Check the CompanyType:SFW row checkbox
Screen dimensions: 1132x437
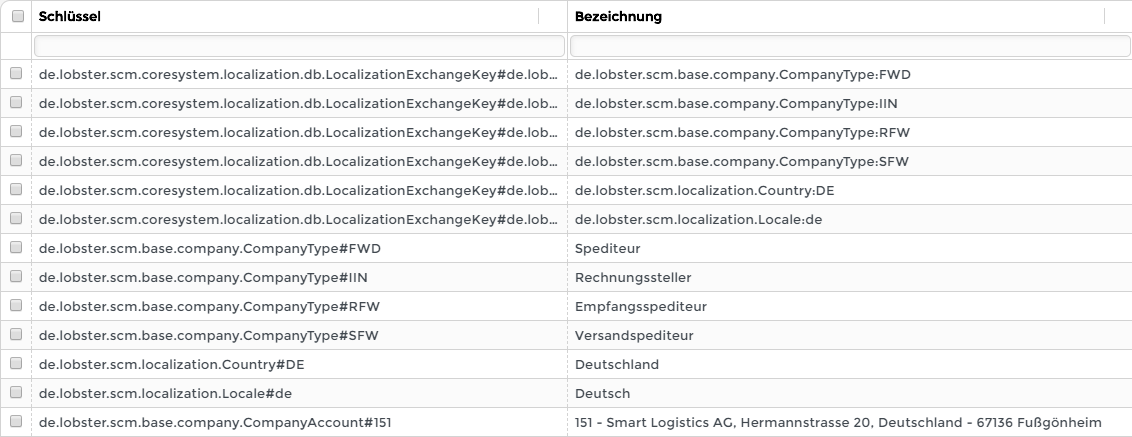pos(16,161)
